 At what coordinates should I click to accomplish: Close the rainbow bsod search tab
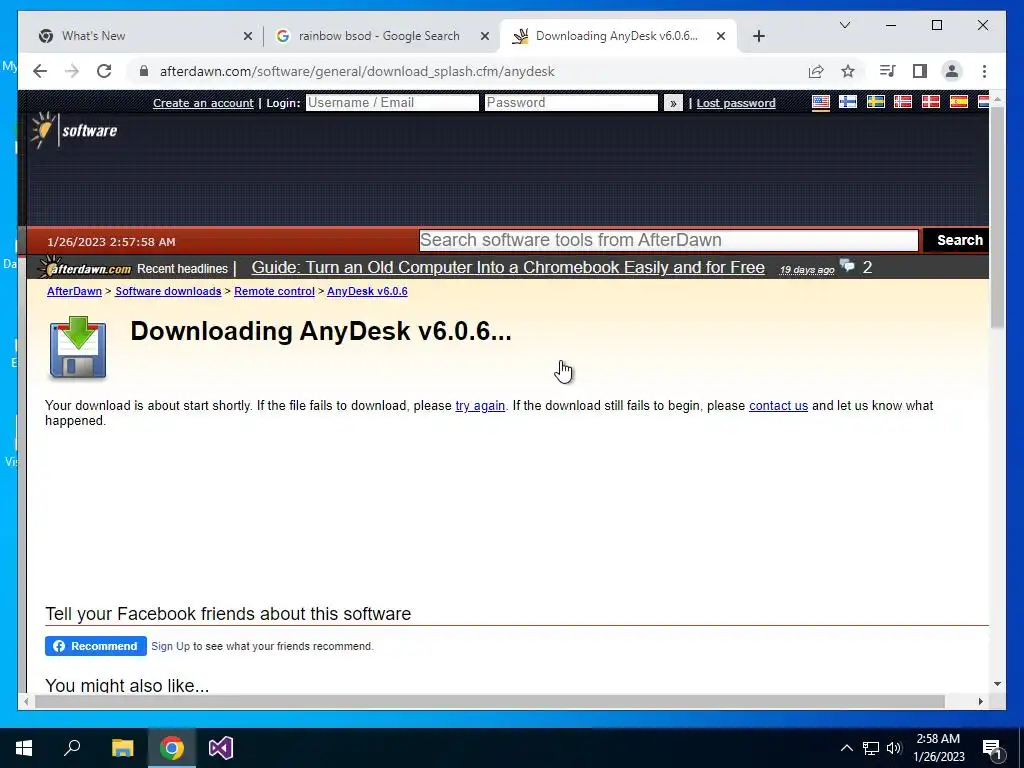click(485, 36)
